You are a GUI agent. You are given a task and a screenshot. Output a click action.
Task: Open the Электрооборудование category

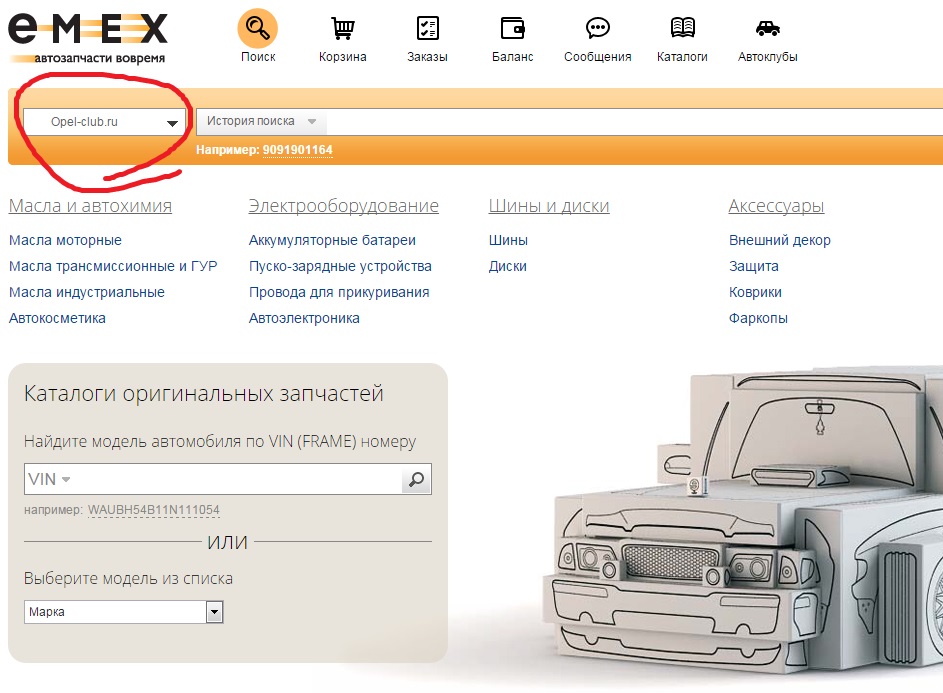[343, 206]
